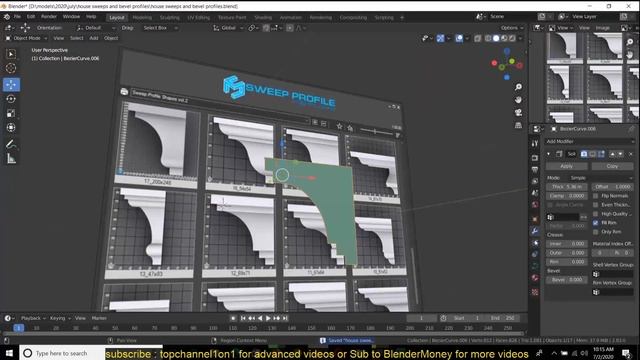This screenshot has height=360, width=640.
Task: Click the modifier Apply button
Action: pos(567,166)
